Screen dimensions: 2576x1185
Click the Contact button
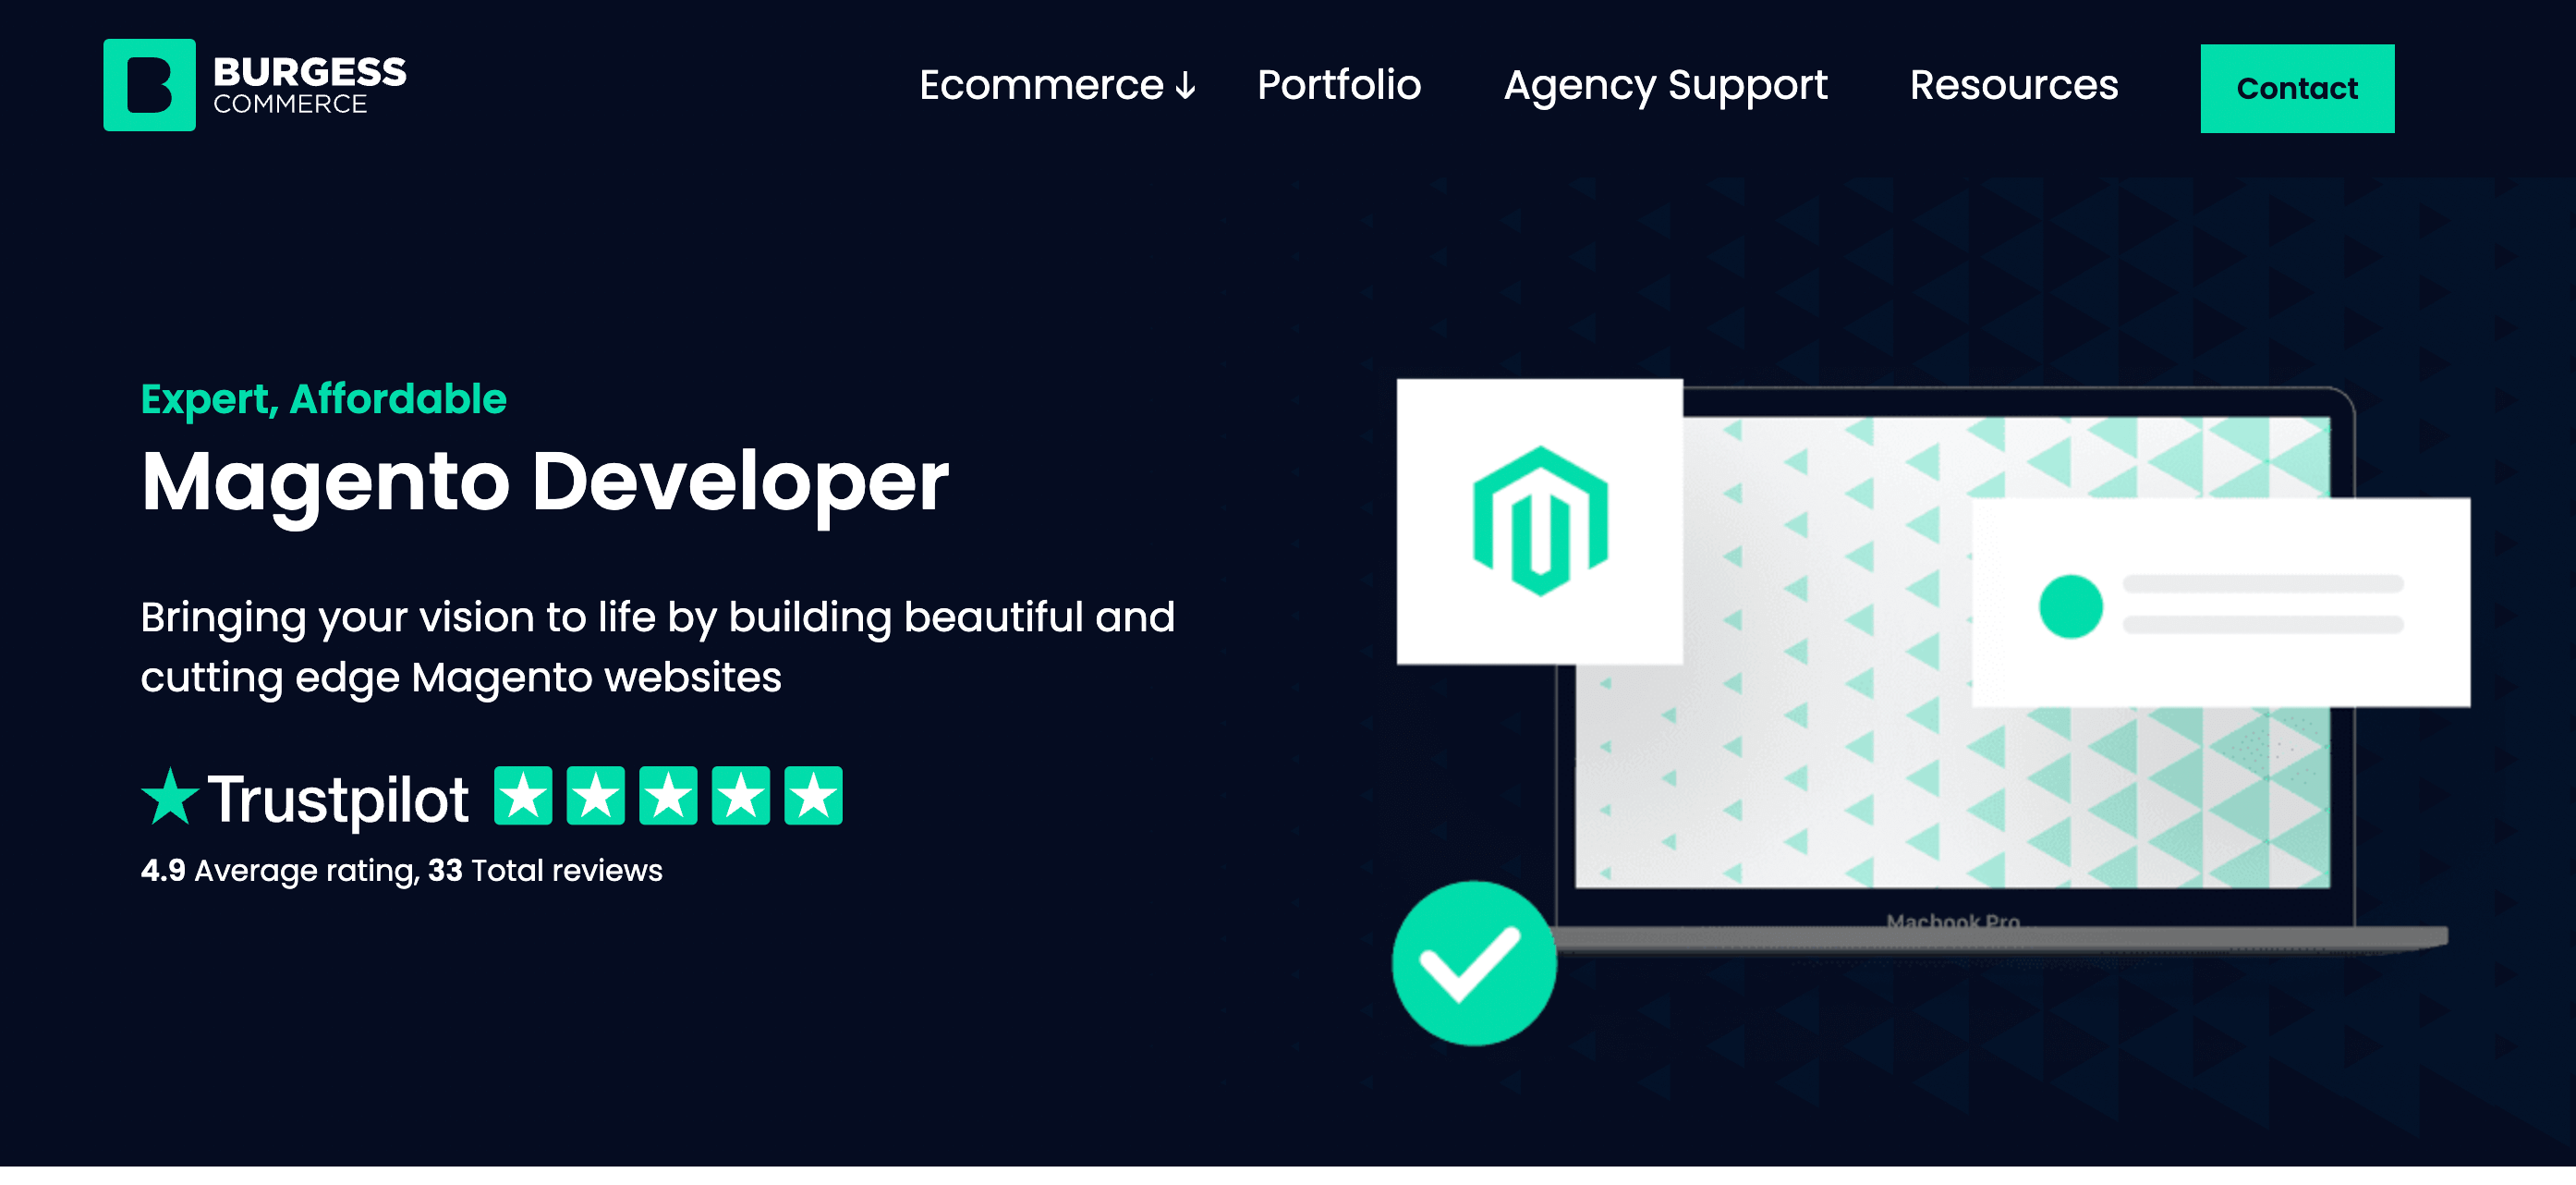tap(2295, 87)
